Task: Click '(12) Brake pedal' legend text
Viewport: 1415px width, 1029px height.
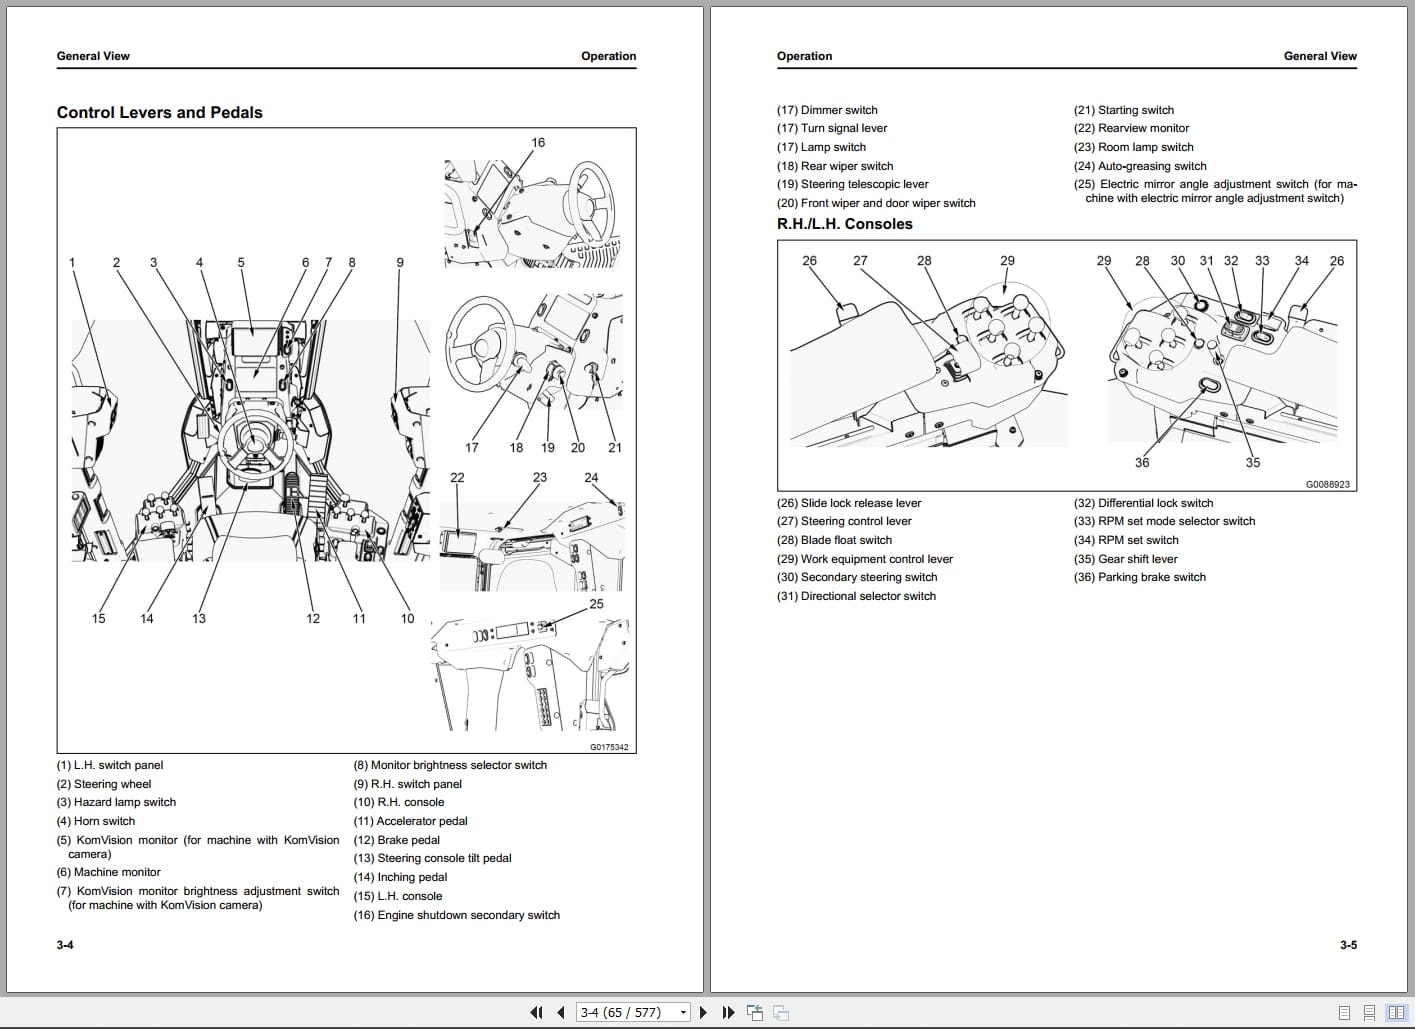Action: point(396,840)
